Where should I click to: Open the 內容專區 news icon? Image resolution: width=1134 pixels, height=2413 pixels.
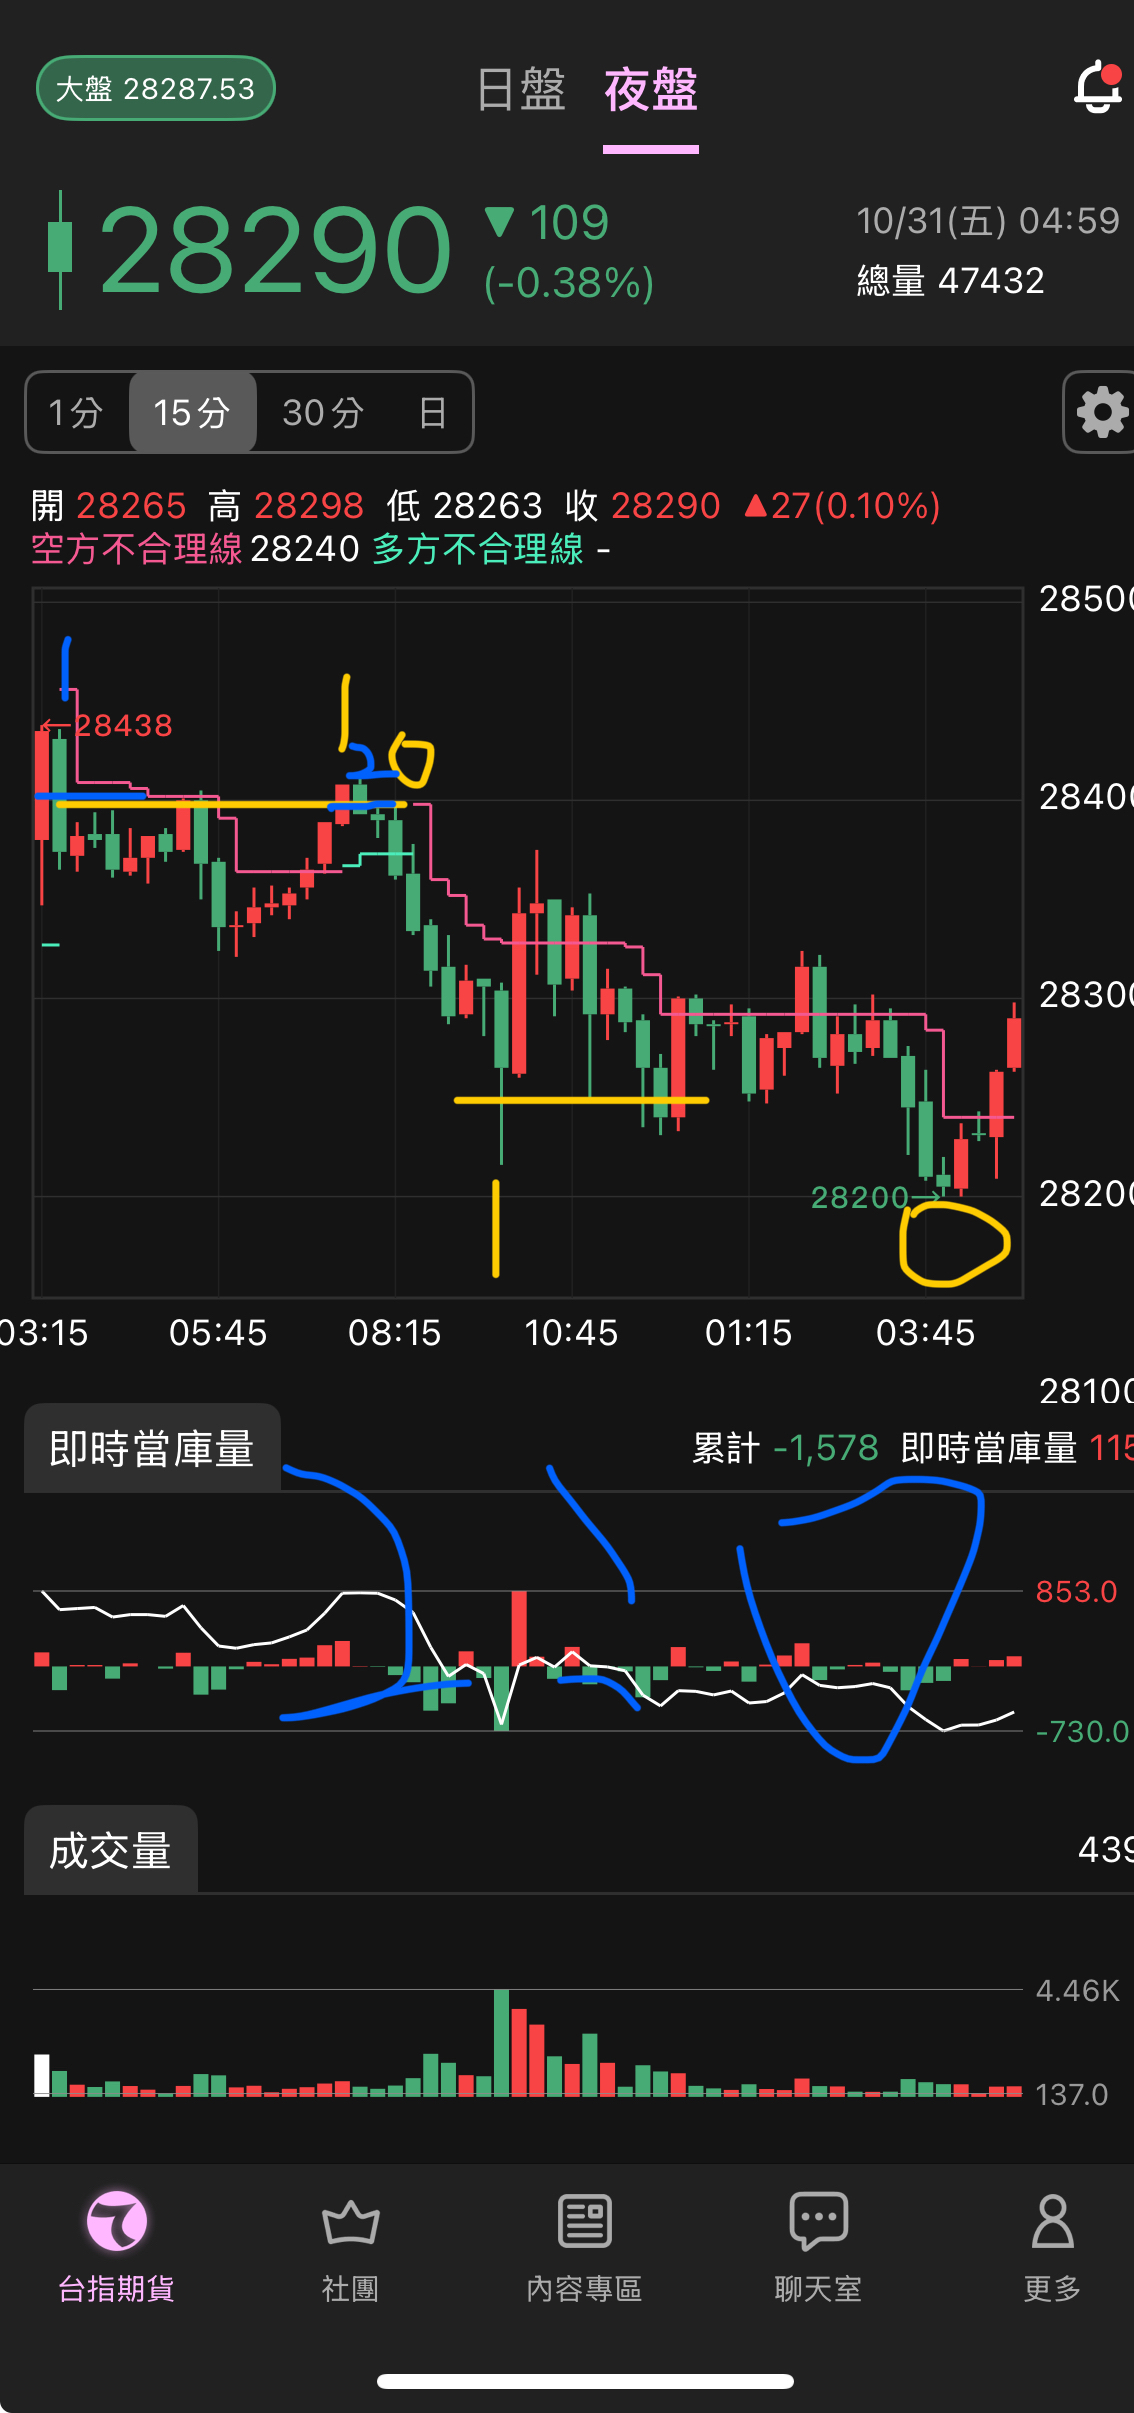click(x=584, y=2222)
